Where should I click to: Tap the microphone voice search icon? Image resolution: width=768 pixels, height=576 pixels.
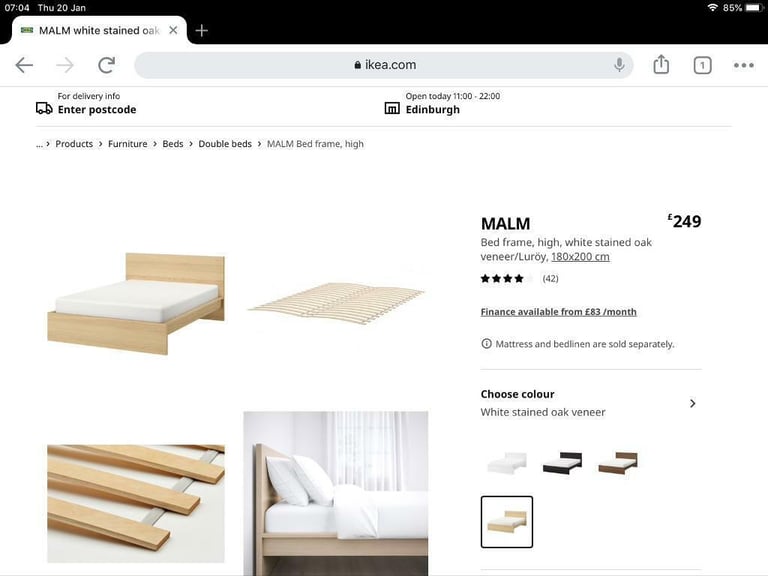point(619,65)
